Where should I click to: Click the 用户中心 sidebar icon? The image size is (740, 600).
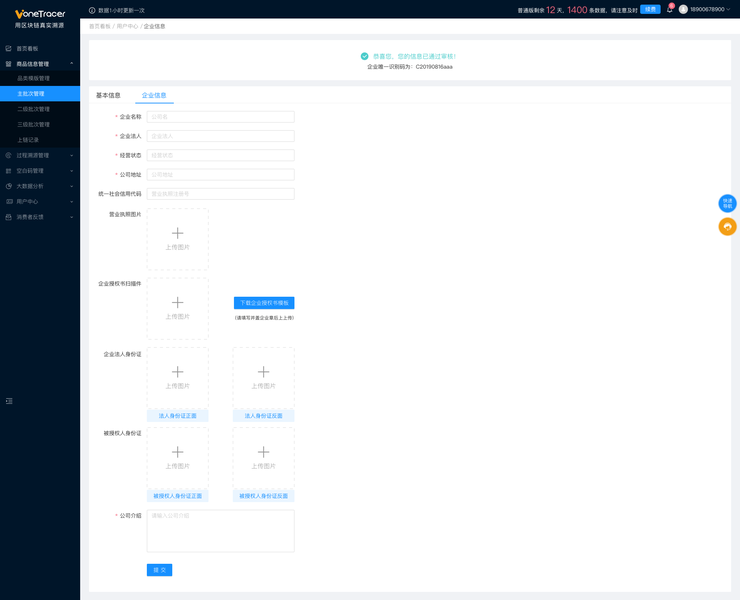pos(8,202)
